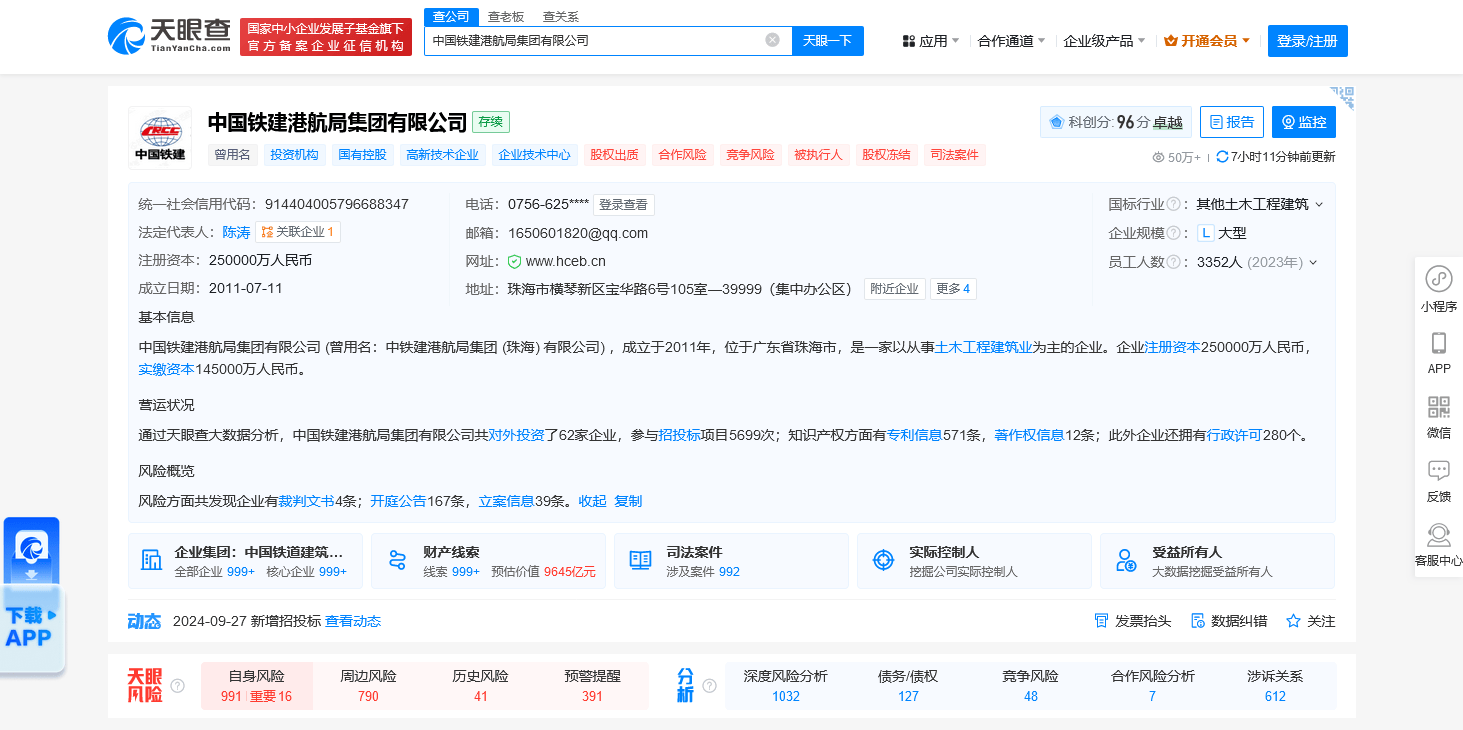Click the 被执行人 risk tag
The width and height of the screenshot is (1463, 730).
818,155
